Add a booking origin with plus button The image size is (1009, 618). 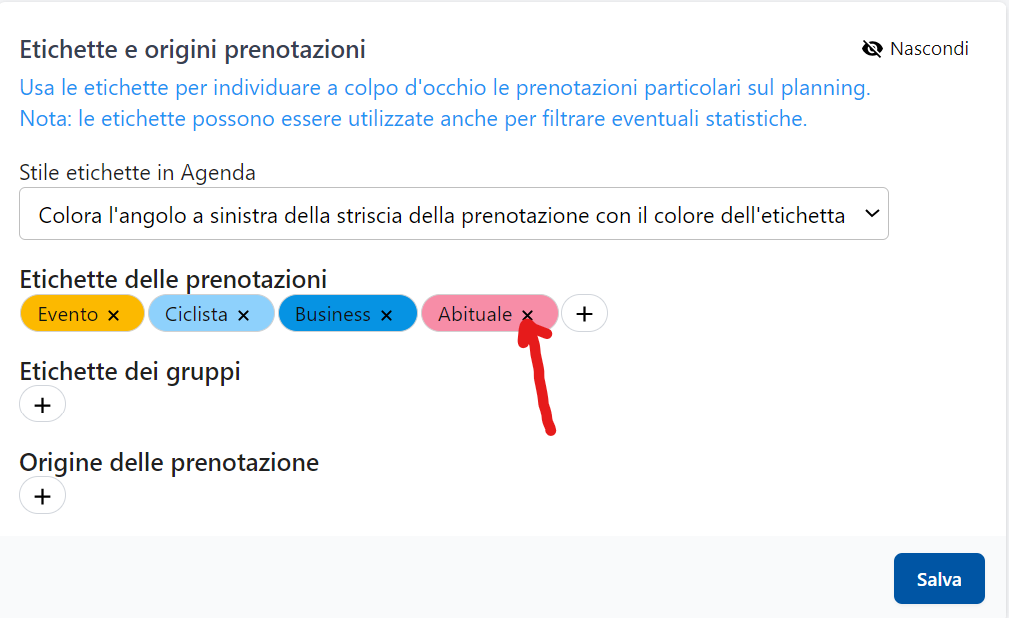[x=42, y=496]
